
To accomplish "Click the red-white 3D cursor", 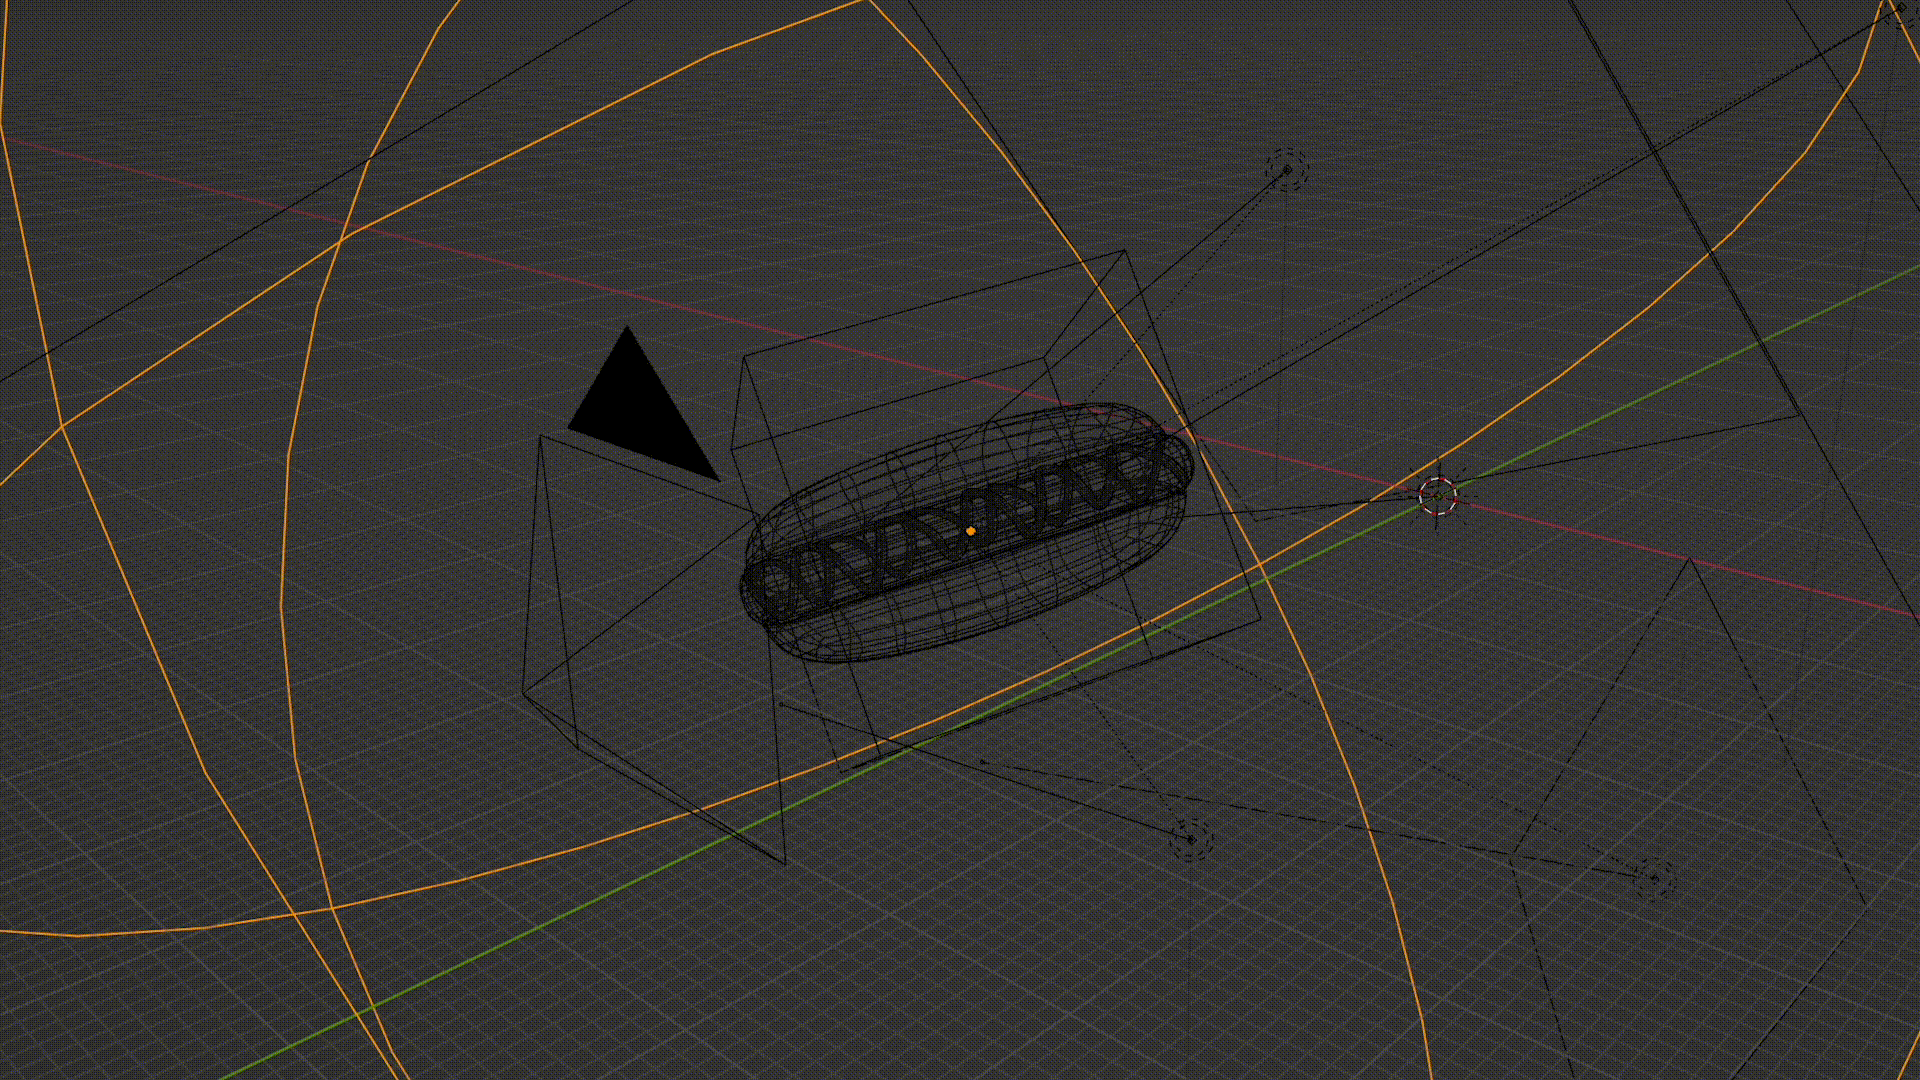I will [1438, 495].
